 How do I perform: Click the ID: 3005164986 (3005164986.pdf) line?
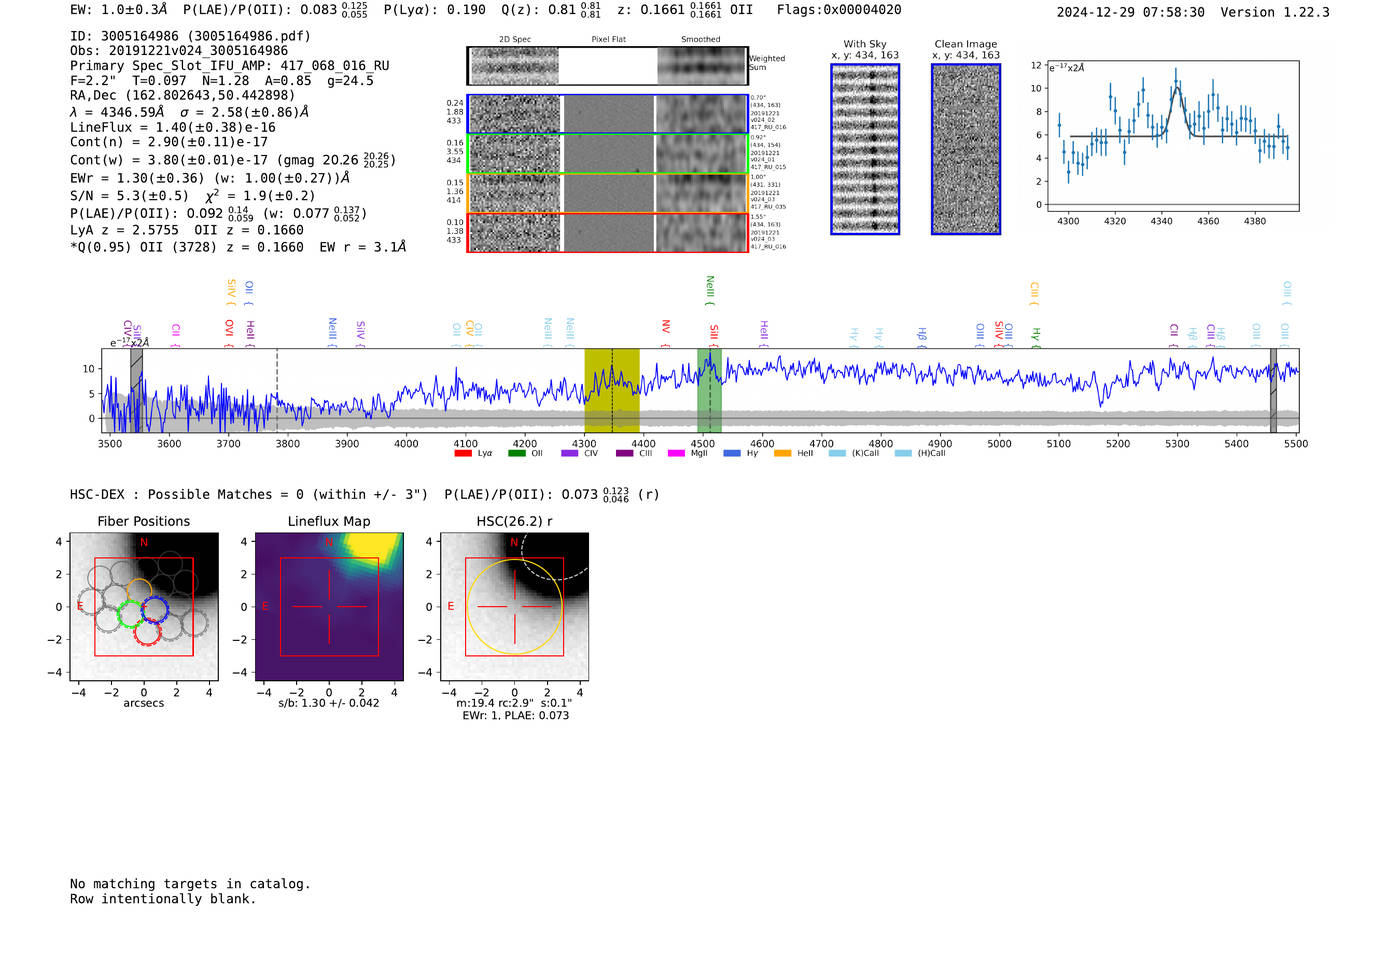(190, 36)
